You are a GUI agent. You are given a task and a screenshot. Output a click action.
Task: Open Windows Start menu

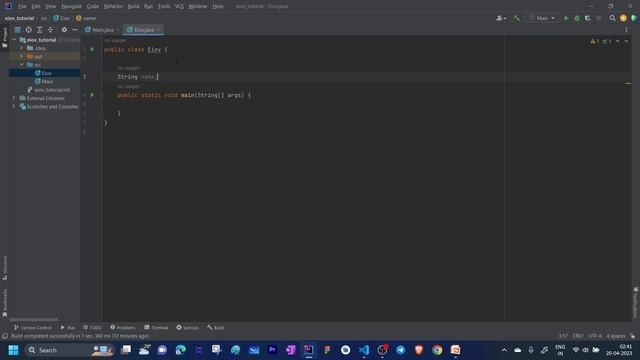(x=13, y=350)
